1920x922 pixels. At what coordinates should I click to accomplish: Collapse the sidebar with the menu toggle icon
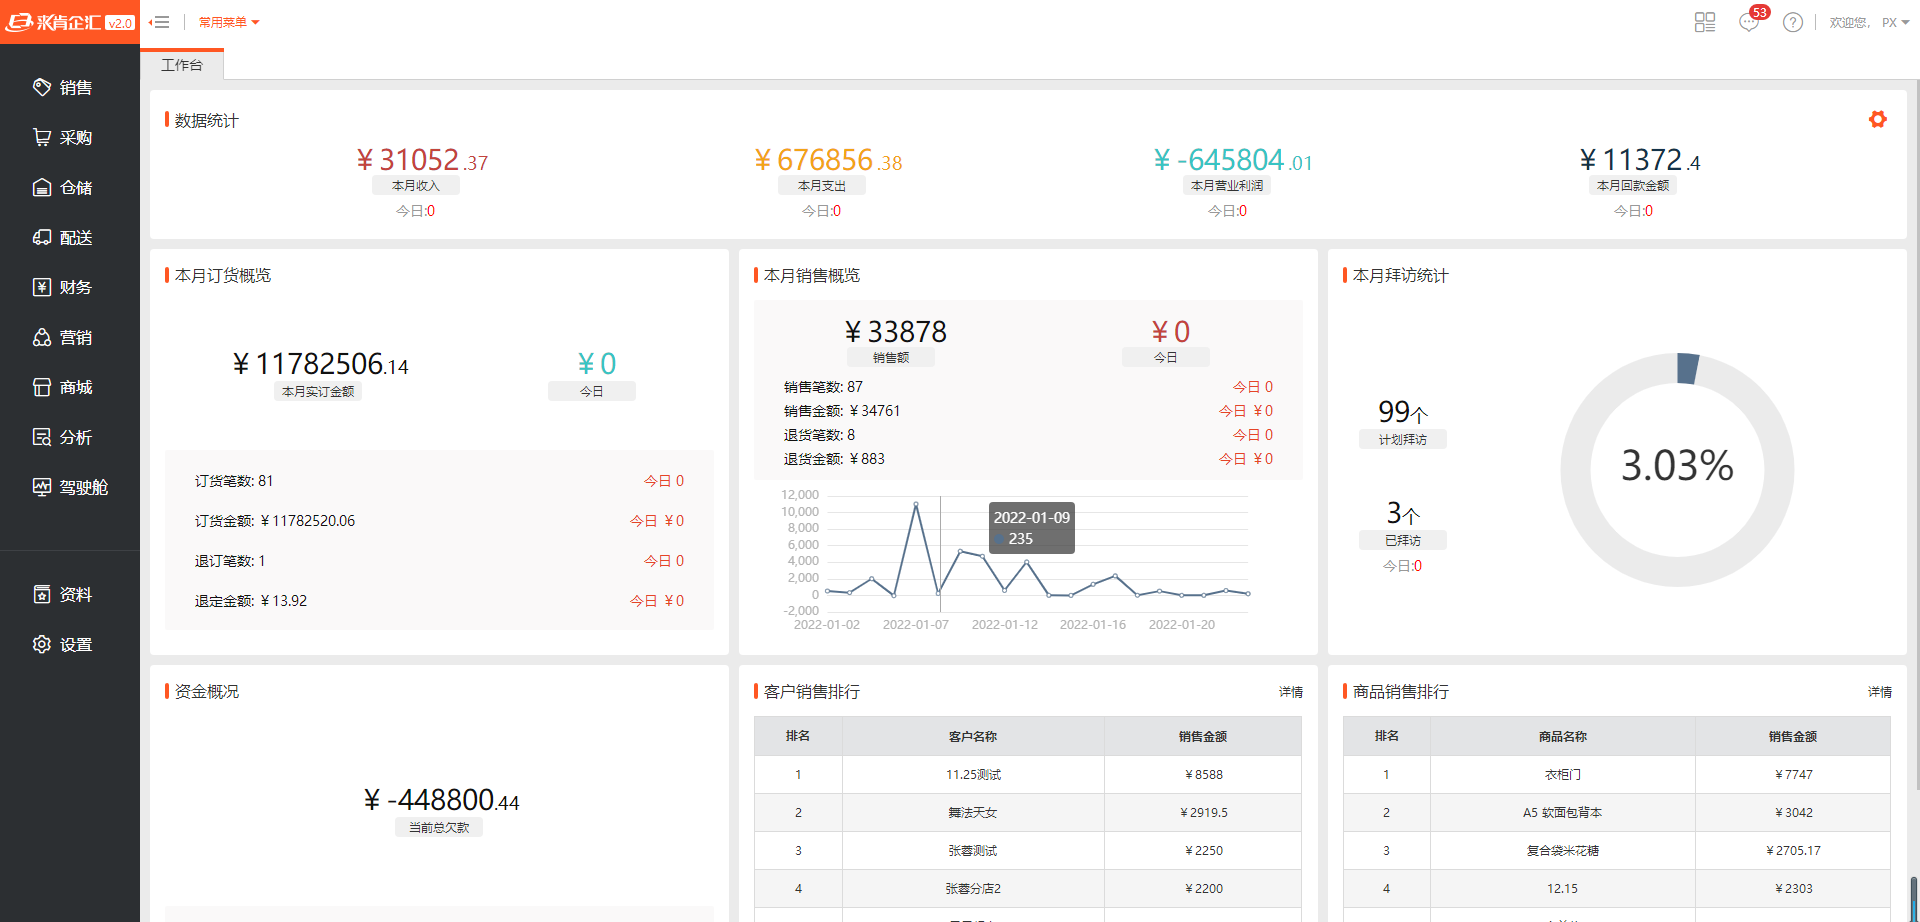[x=160, y=22]
